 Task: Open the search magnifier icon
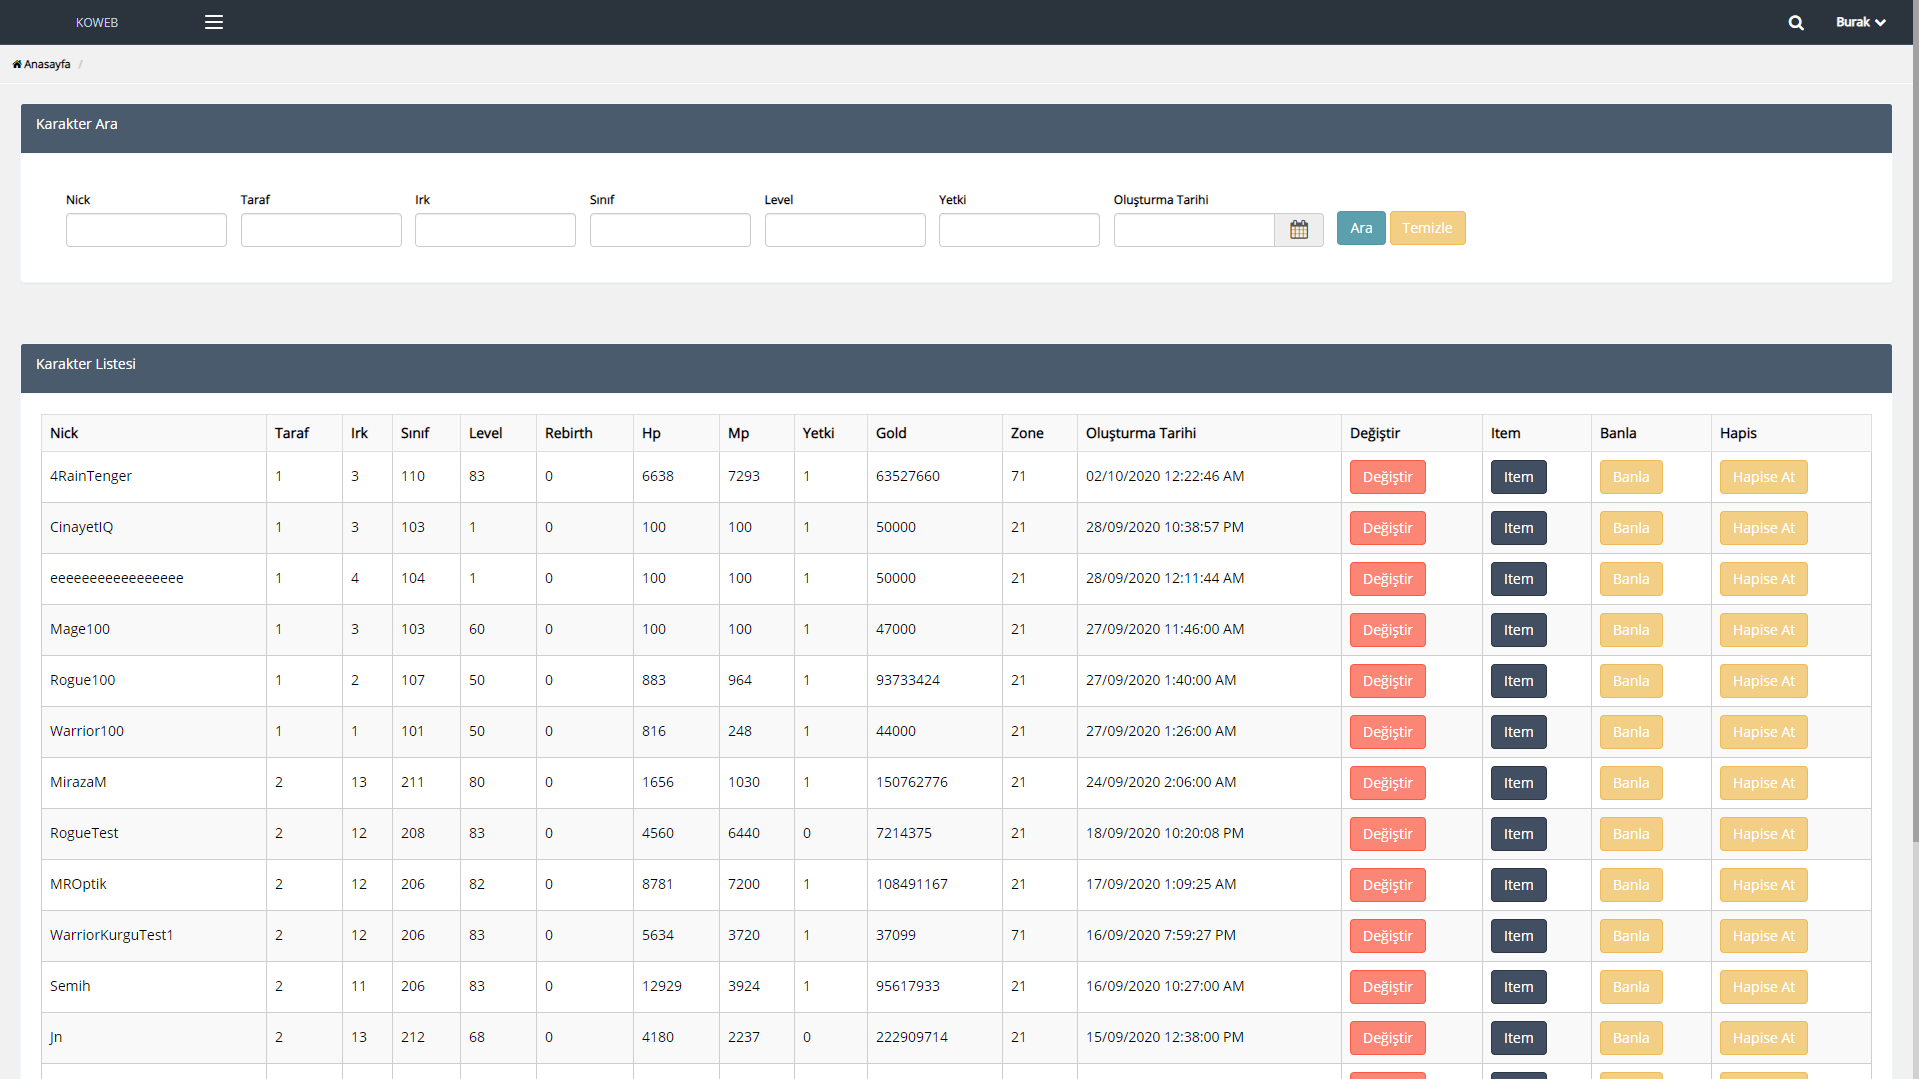tap(1796, 22)
